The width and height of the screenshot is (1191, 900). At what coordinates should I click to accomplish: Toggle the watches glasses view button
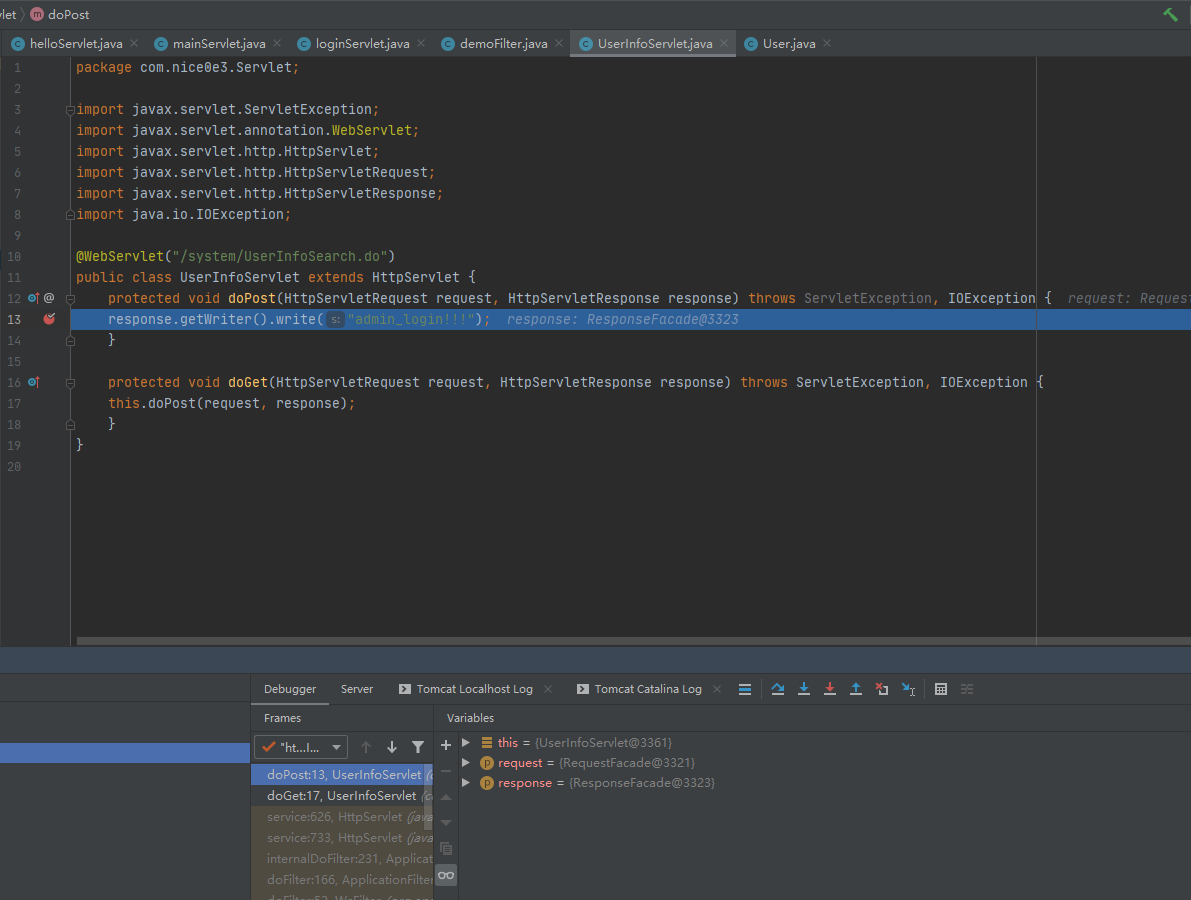pos(446,875)
